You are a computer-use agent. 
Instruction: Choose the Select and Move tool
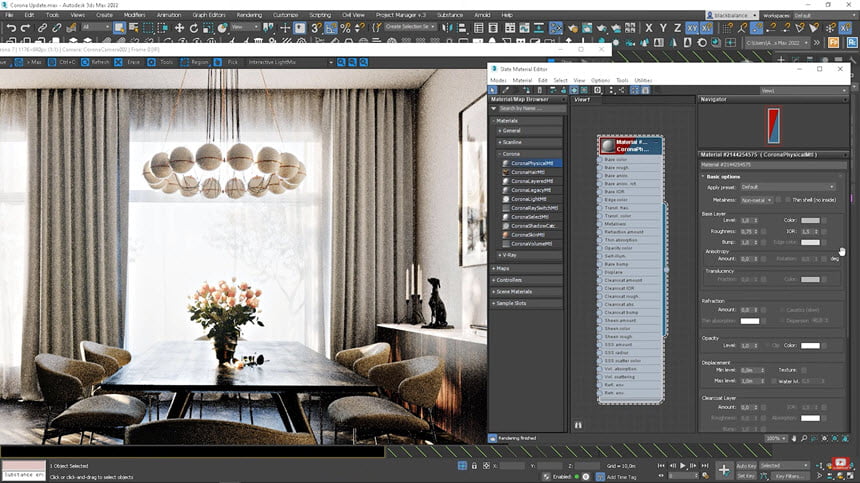point(179,27)
